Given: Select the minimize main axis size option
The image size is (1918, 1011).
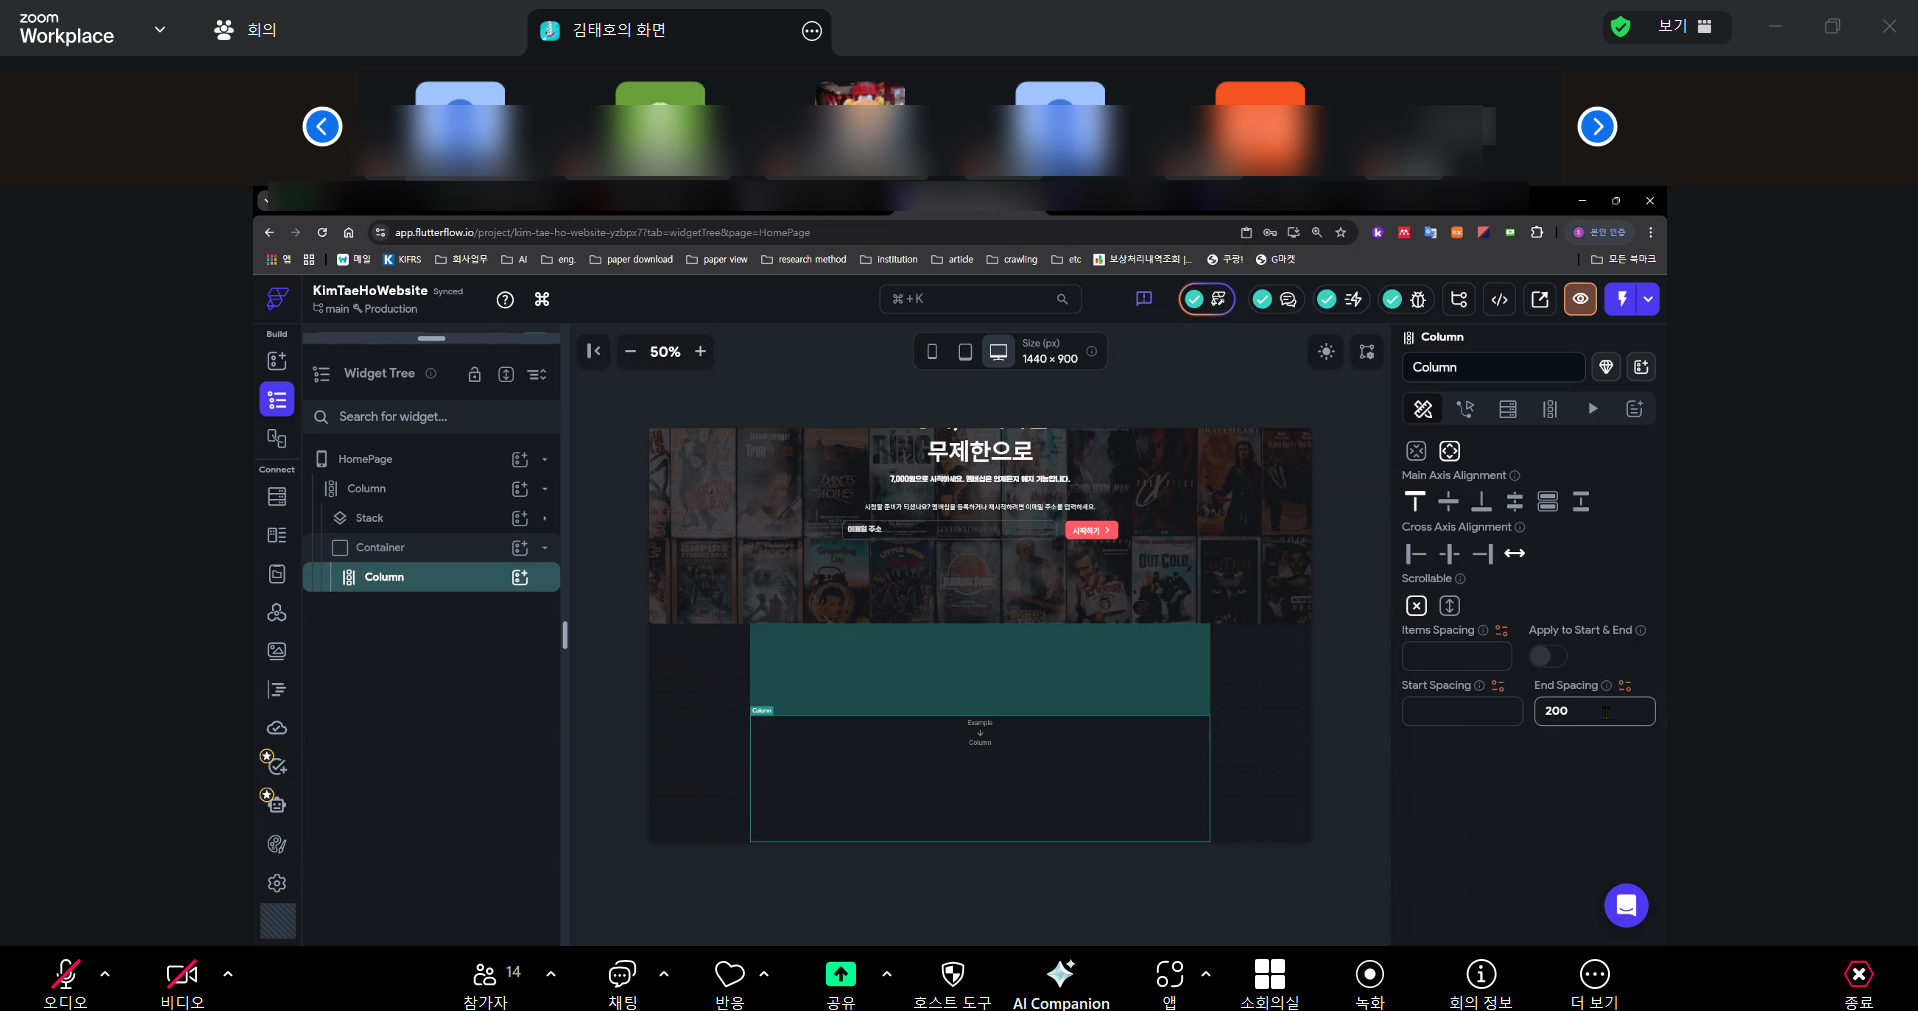Looking at the screenshot, I should 1416,451.
